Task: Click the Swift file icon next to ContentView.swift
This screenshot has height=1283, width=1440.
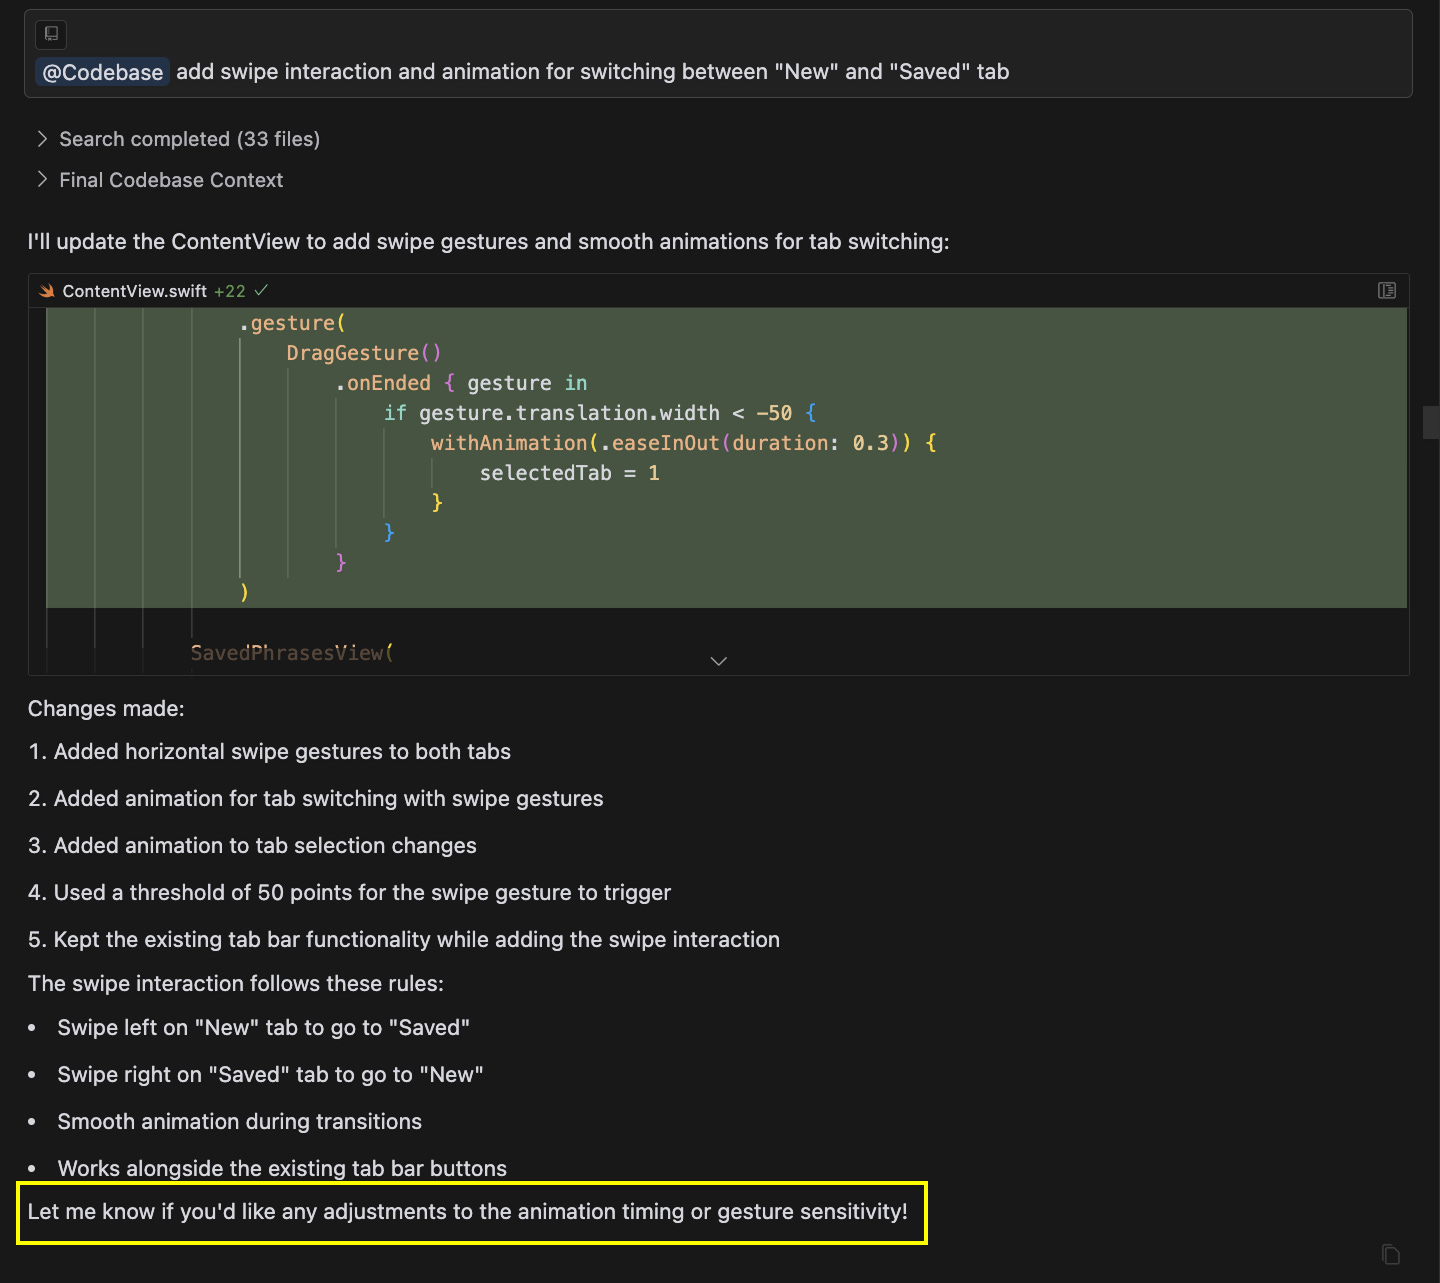Action: pyautogui.click(x=46, y=291)
